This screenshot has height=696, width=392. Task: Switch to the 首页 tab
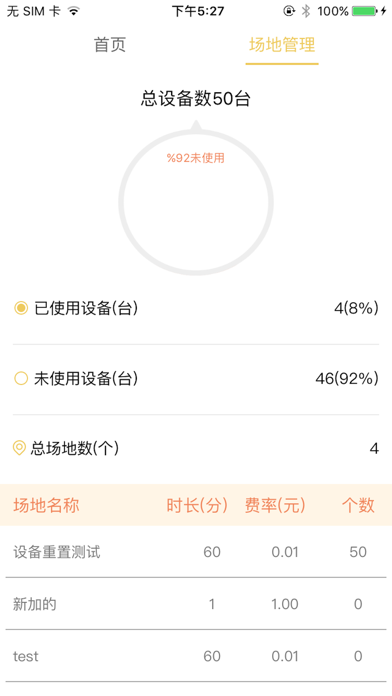point(110,45)
